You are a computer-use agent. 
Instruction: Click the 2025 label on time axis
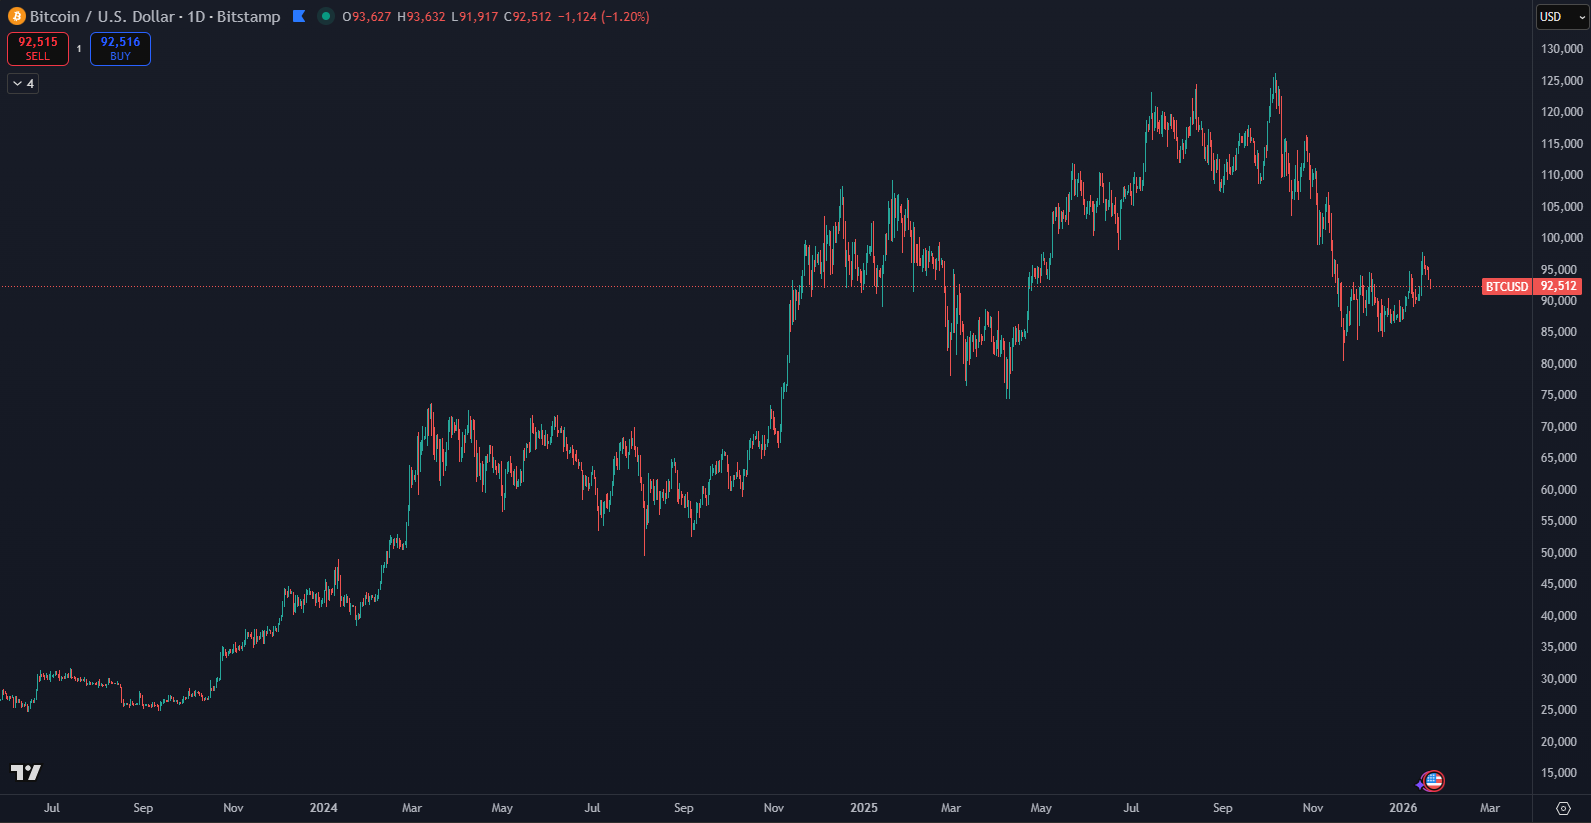point(864,808)
